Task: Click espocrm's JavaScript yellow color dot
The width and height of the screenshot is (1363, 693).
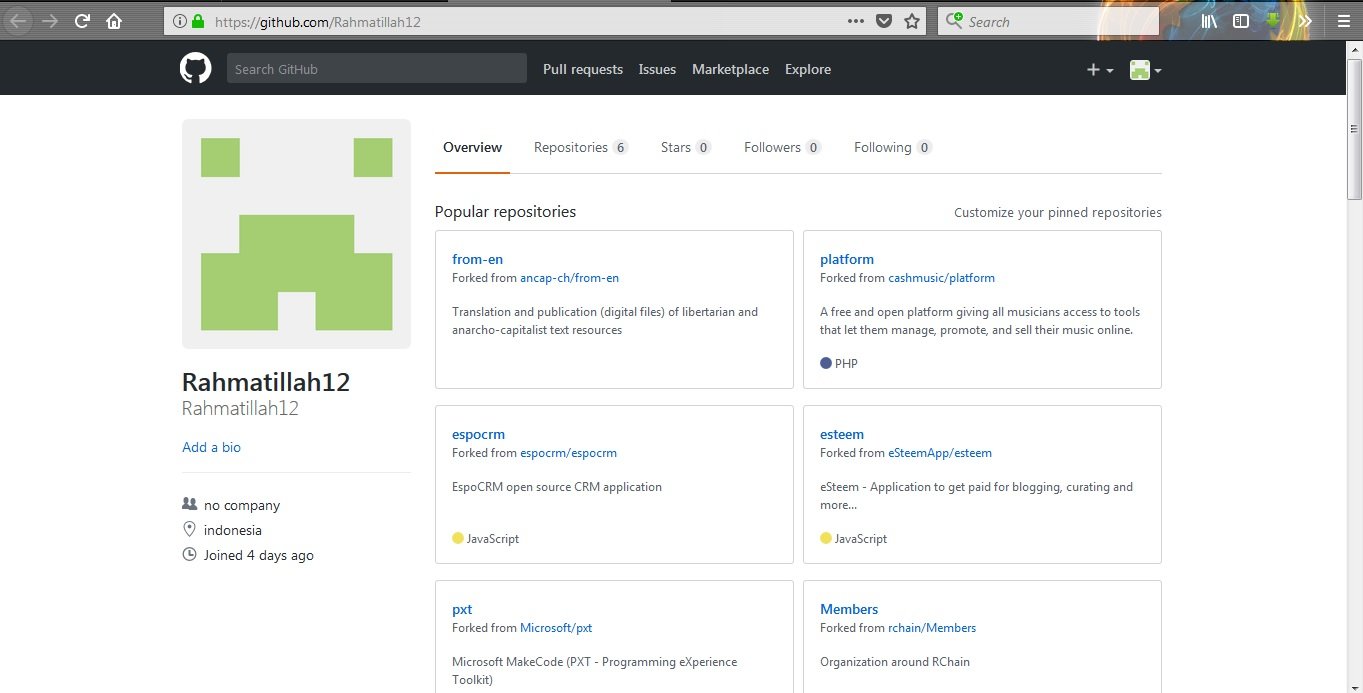Action: 458,538
